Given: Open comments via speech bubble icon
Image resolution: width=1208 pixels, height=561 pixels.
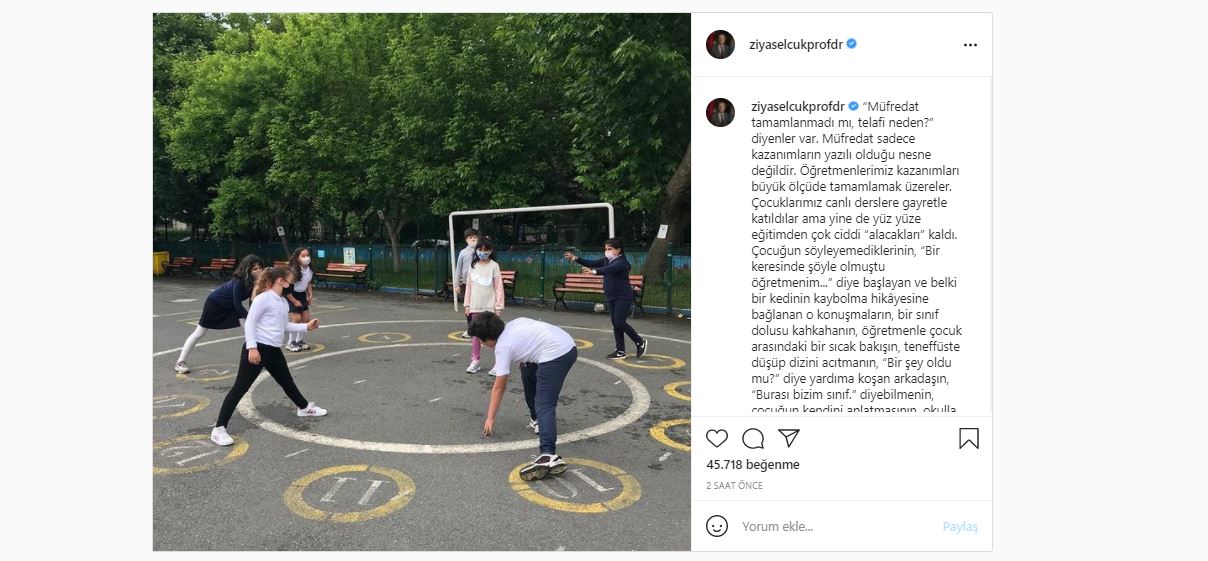Looking at the screenshot, I should pos(753,438).
